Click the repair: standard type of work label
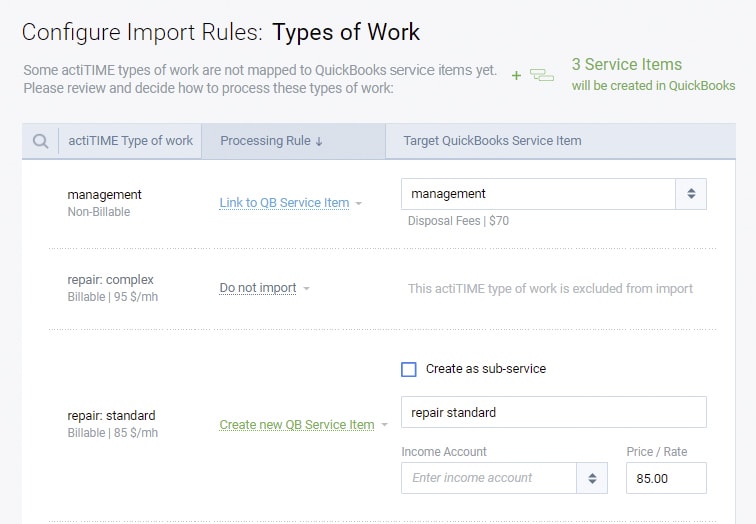Screen dimensions: 756x524 pos(111,416)
